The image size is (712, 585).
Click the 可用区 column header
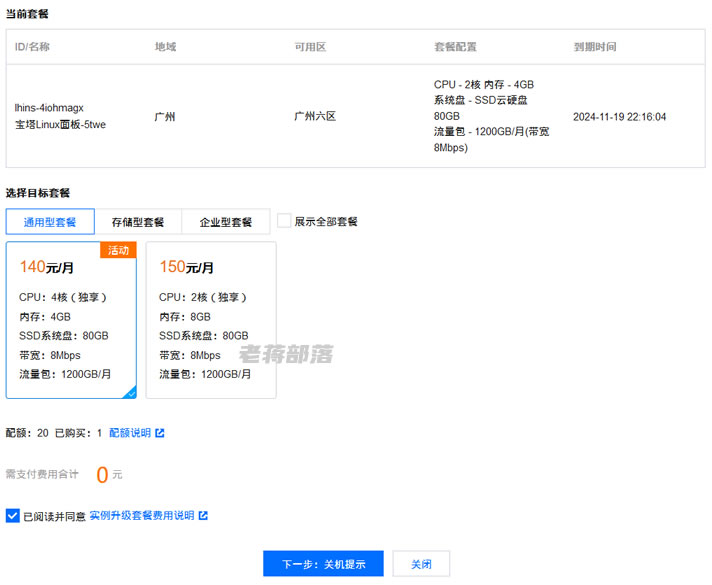pos(310,47)
